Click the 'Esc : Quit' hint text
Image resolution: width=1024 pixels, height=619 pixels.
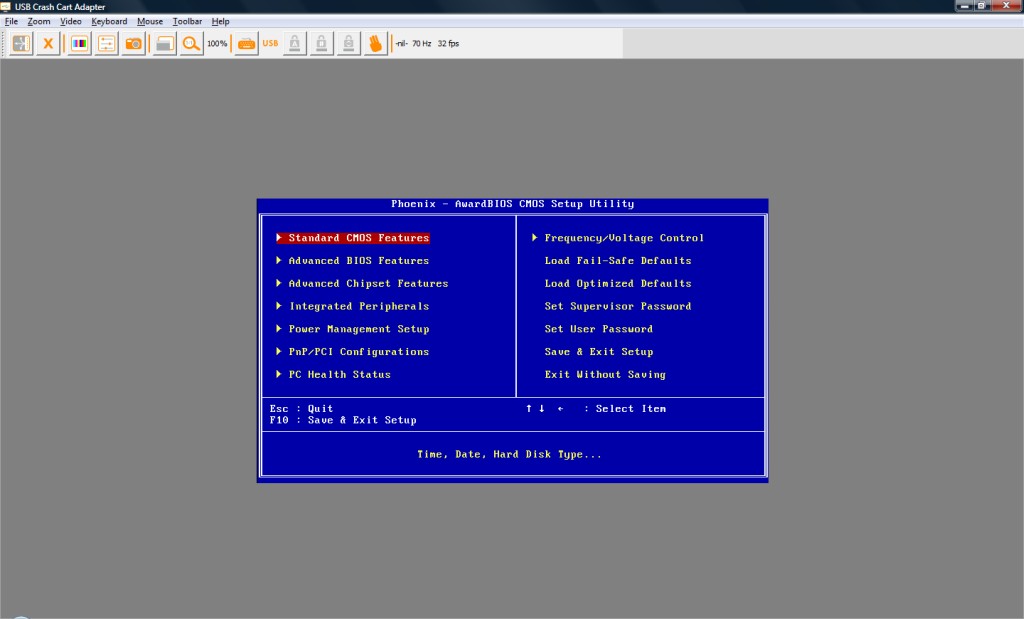[x=301, y=409]
